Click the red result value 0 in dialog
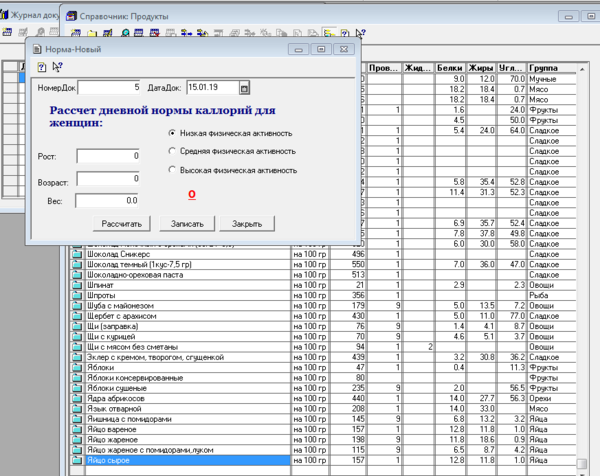 click(x=192, y=194)
